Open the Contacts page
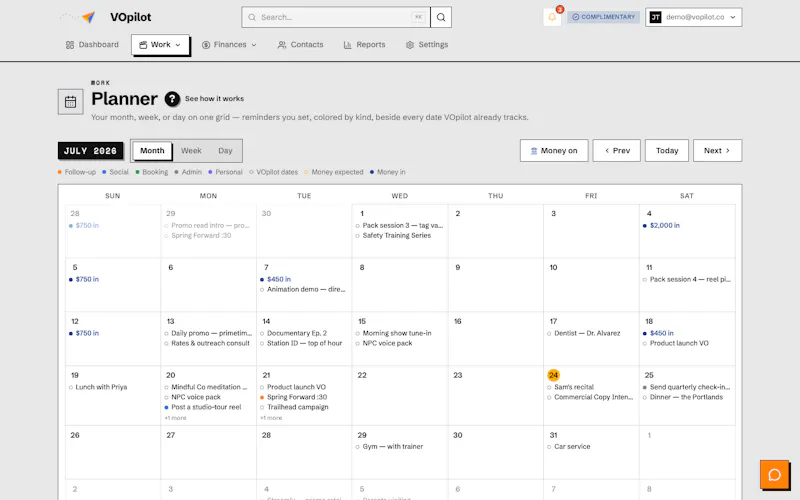This screenshot has height=500, width=800. pyautogui.click(x=301, y=45)
